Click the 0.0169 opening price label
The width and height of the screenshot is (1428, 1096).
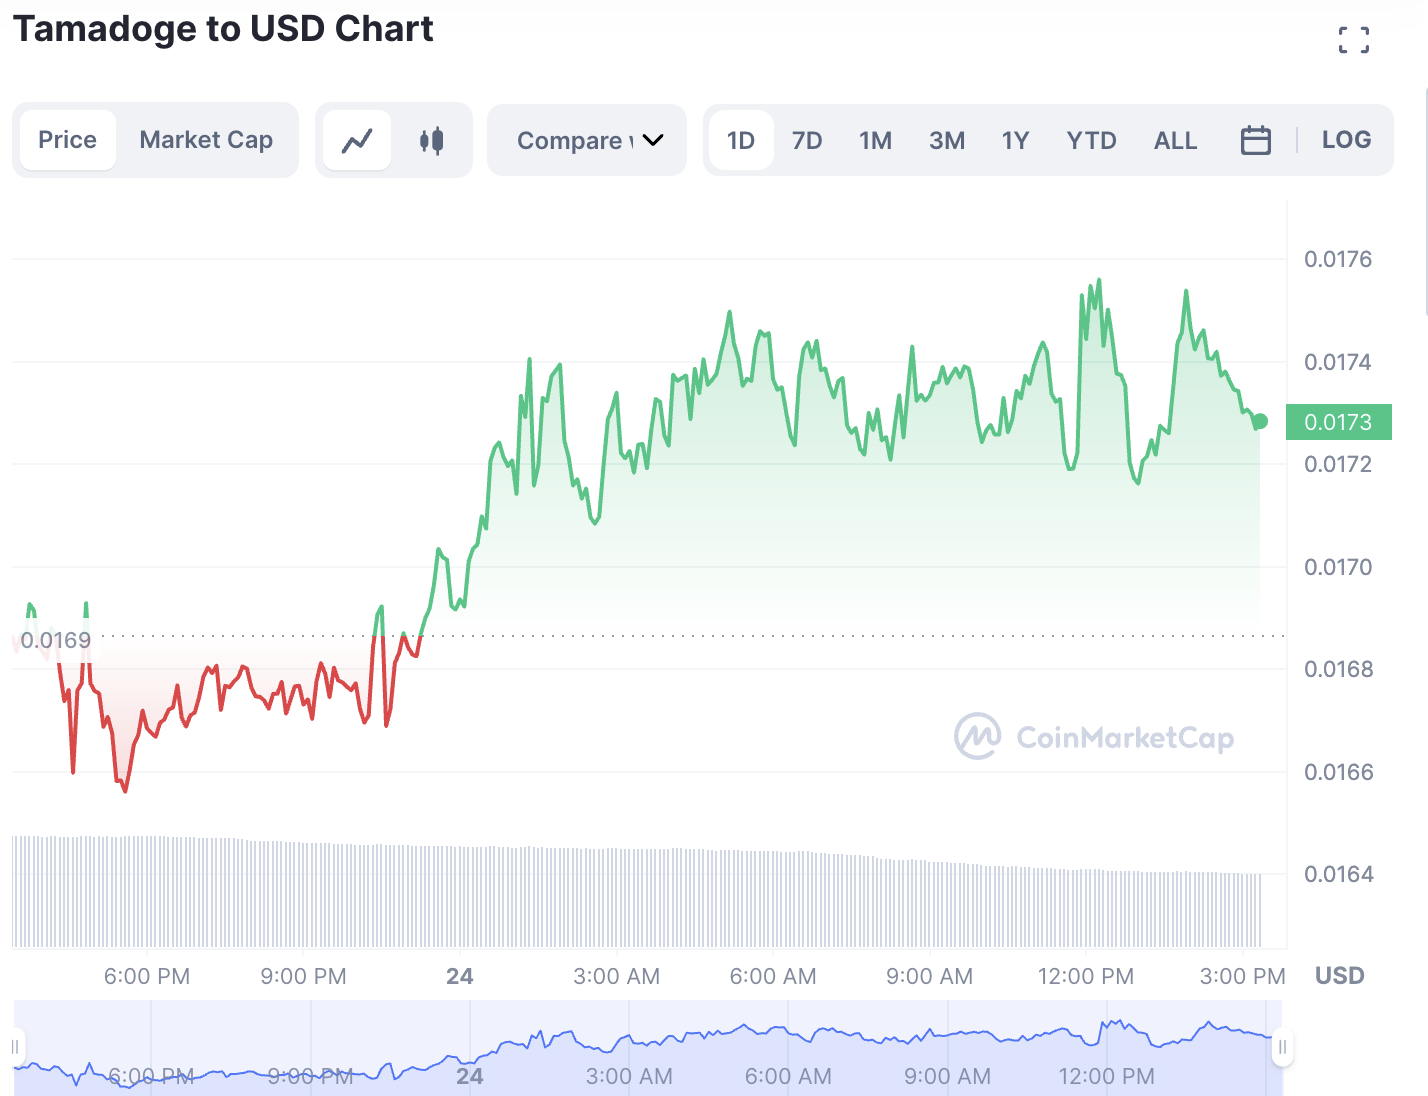(x=55, y=640)
